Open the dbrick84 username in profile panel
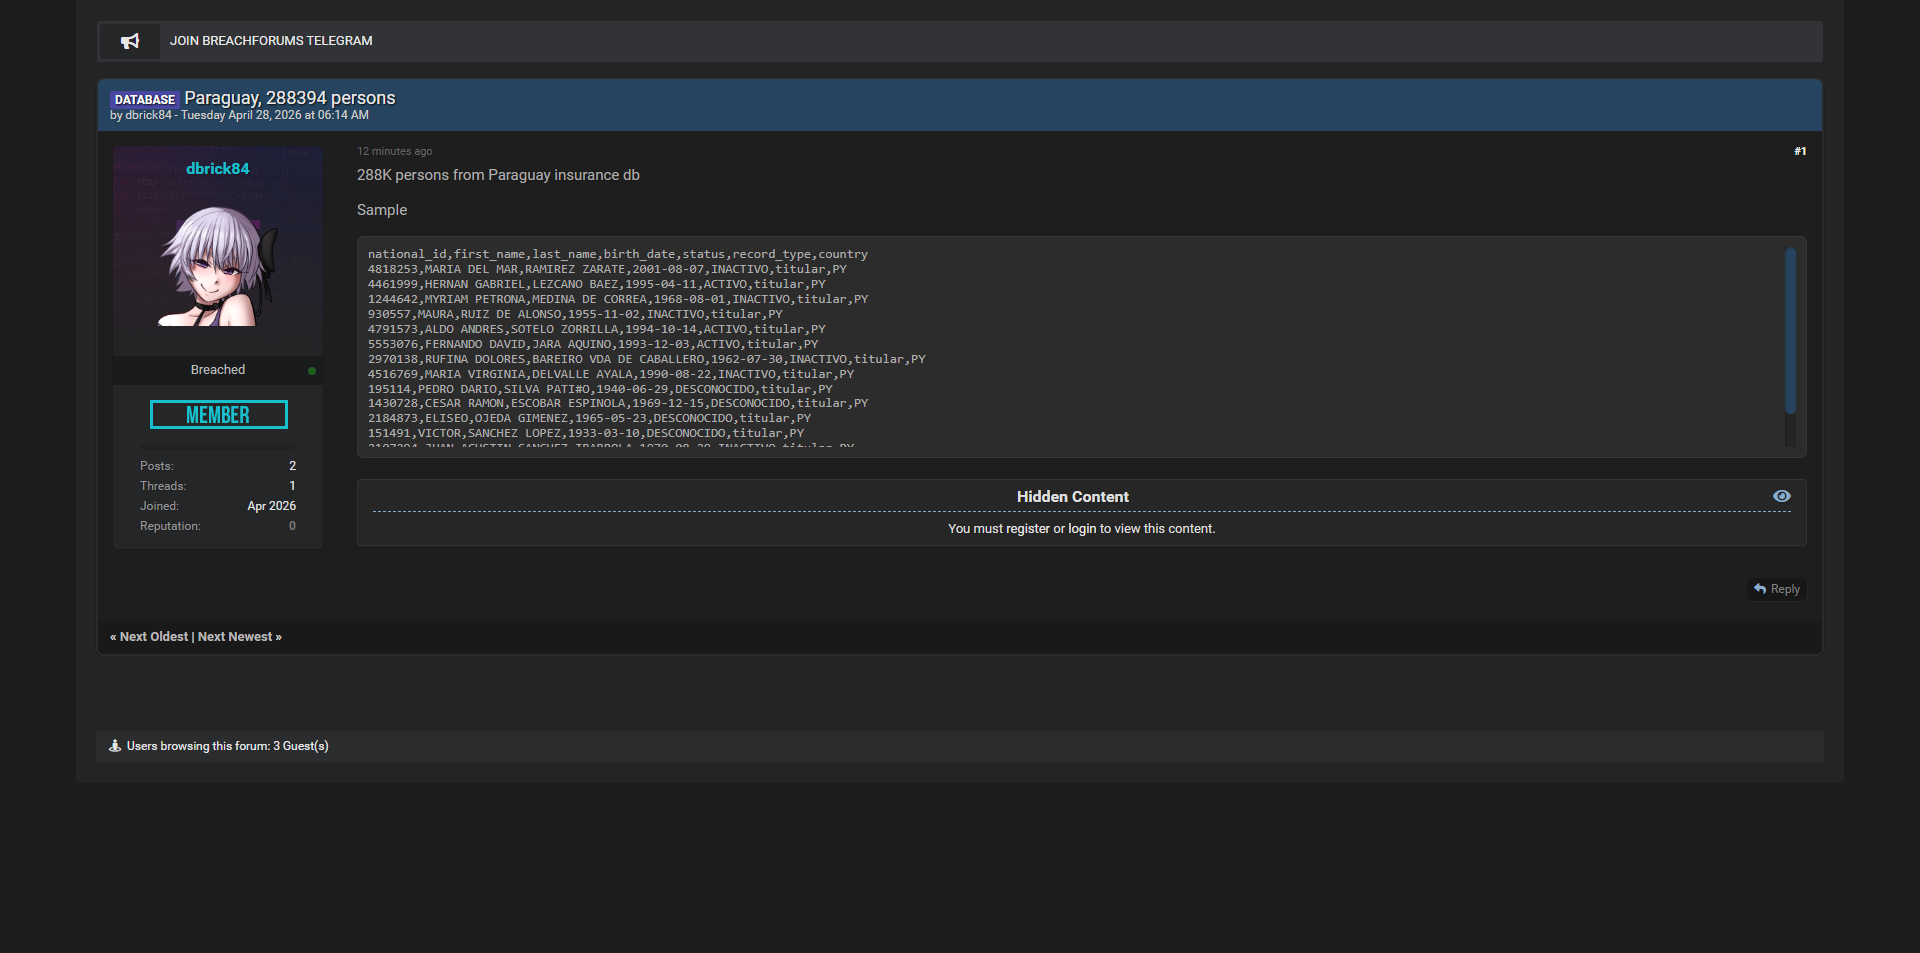The image size is (1920, 953). pyautogui.click(x=218, y=169)
